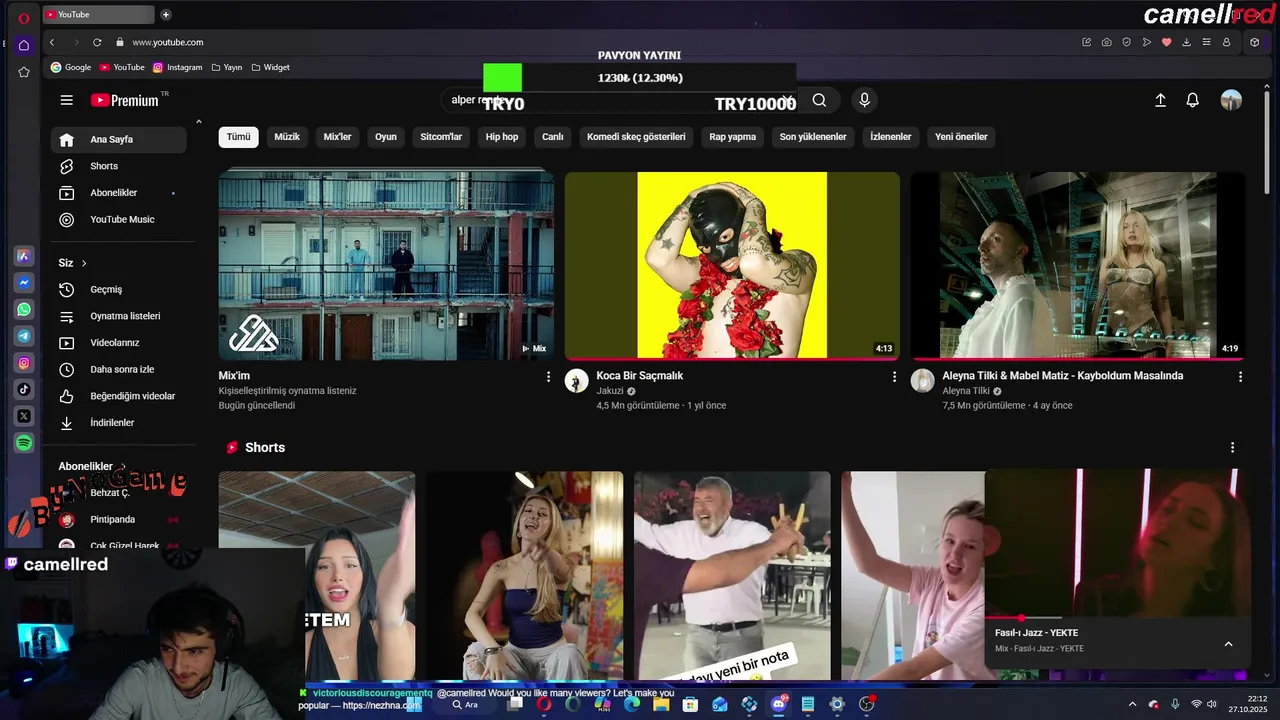
Task: Open YouTube Music link in sidebar
Action: [x=119, y=219]
